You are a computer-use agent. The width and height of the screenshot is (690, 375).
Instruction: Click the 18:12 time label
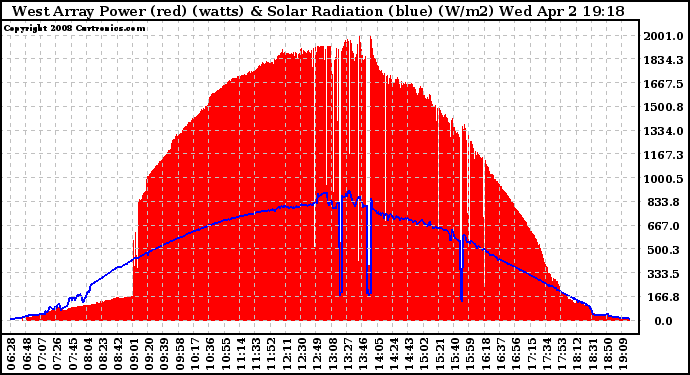click(576, 354)
